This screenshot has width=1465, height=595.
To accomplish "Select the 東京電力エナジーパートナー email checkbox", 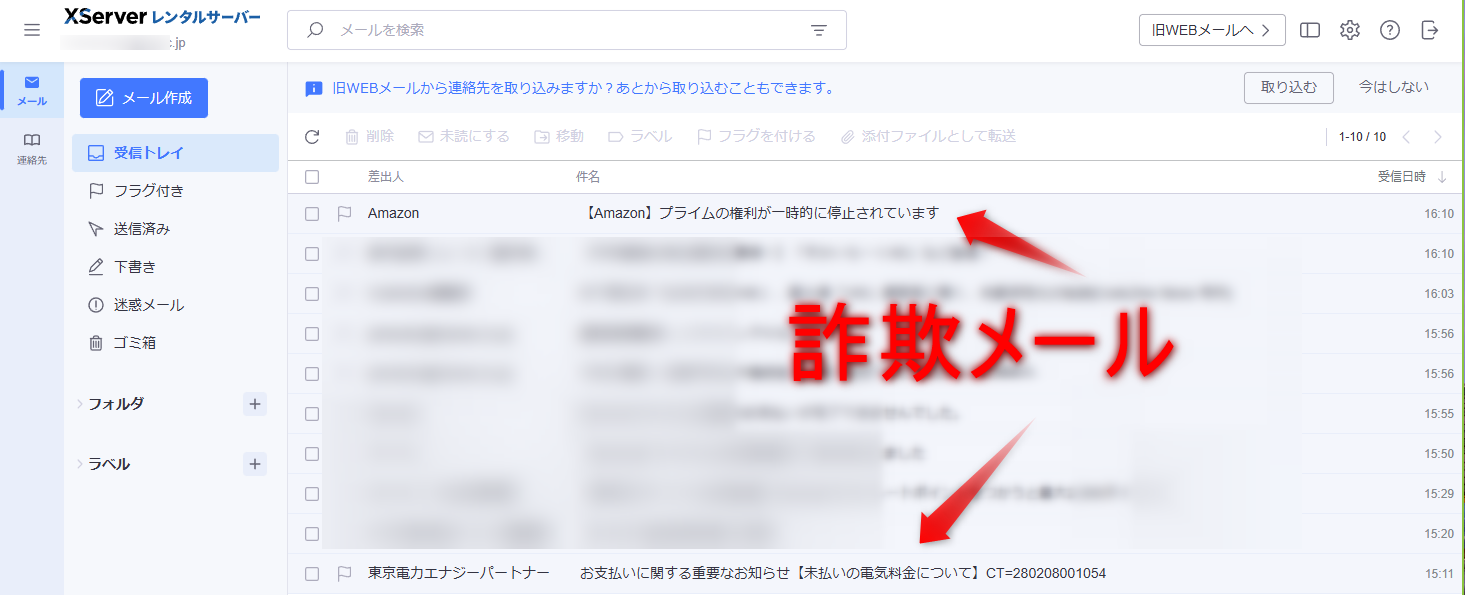I will tap(312, 574).
